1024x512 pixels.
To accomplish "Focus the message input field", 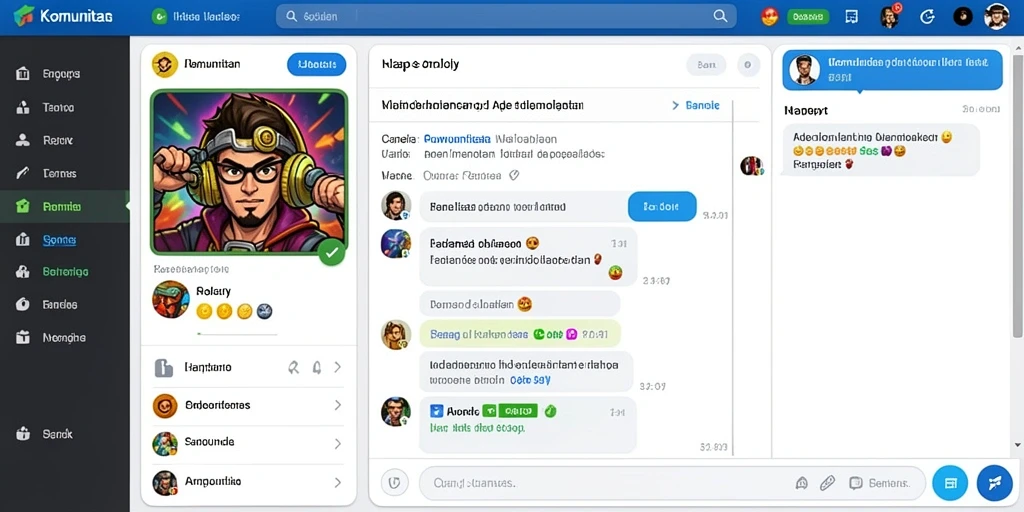I will [x=672, y=483].
